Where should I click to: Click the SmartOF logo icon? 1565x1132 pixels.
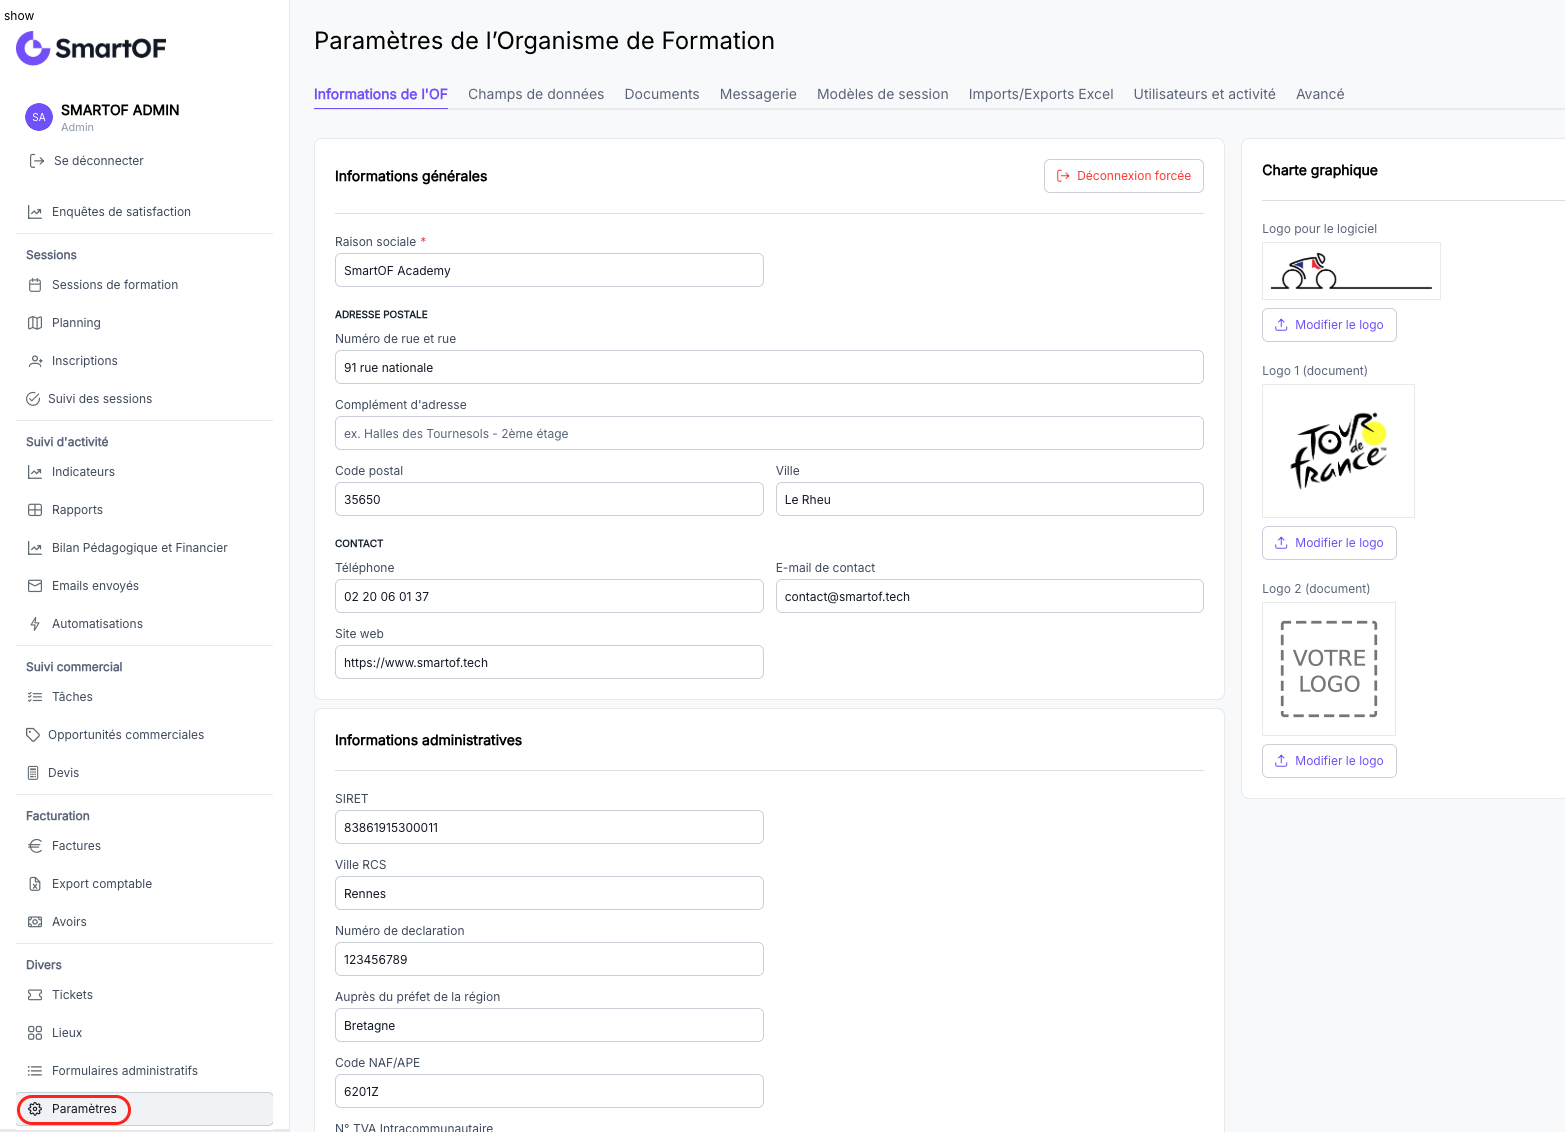click(33, 47)
